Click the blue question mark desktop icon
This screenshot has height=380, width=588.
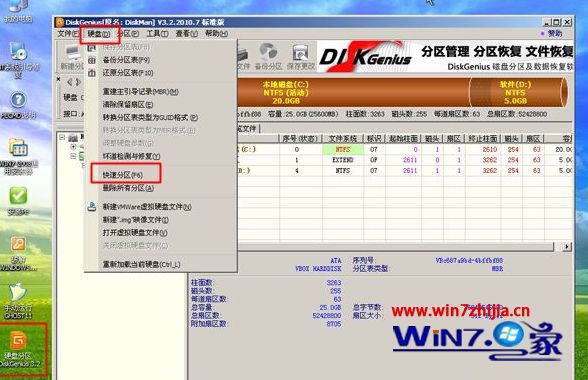click(18, 104)
